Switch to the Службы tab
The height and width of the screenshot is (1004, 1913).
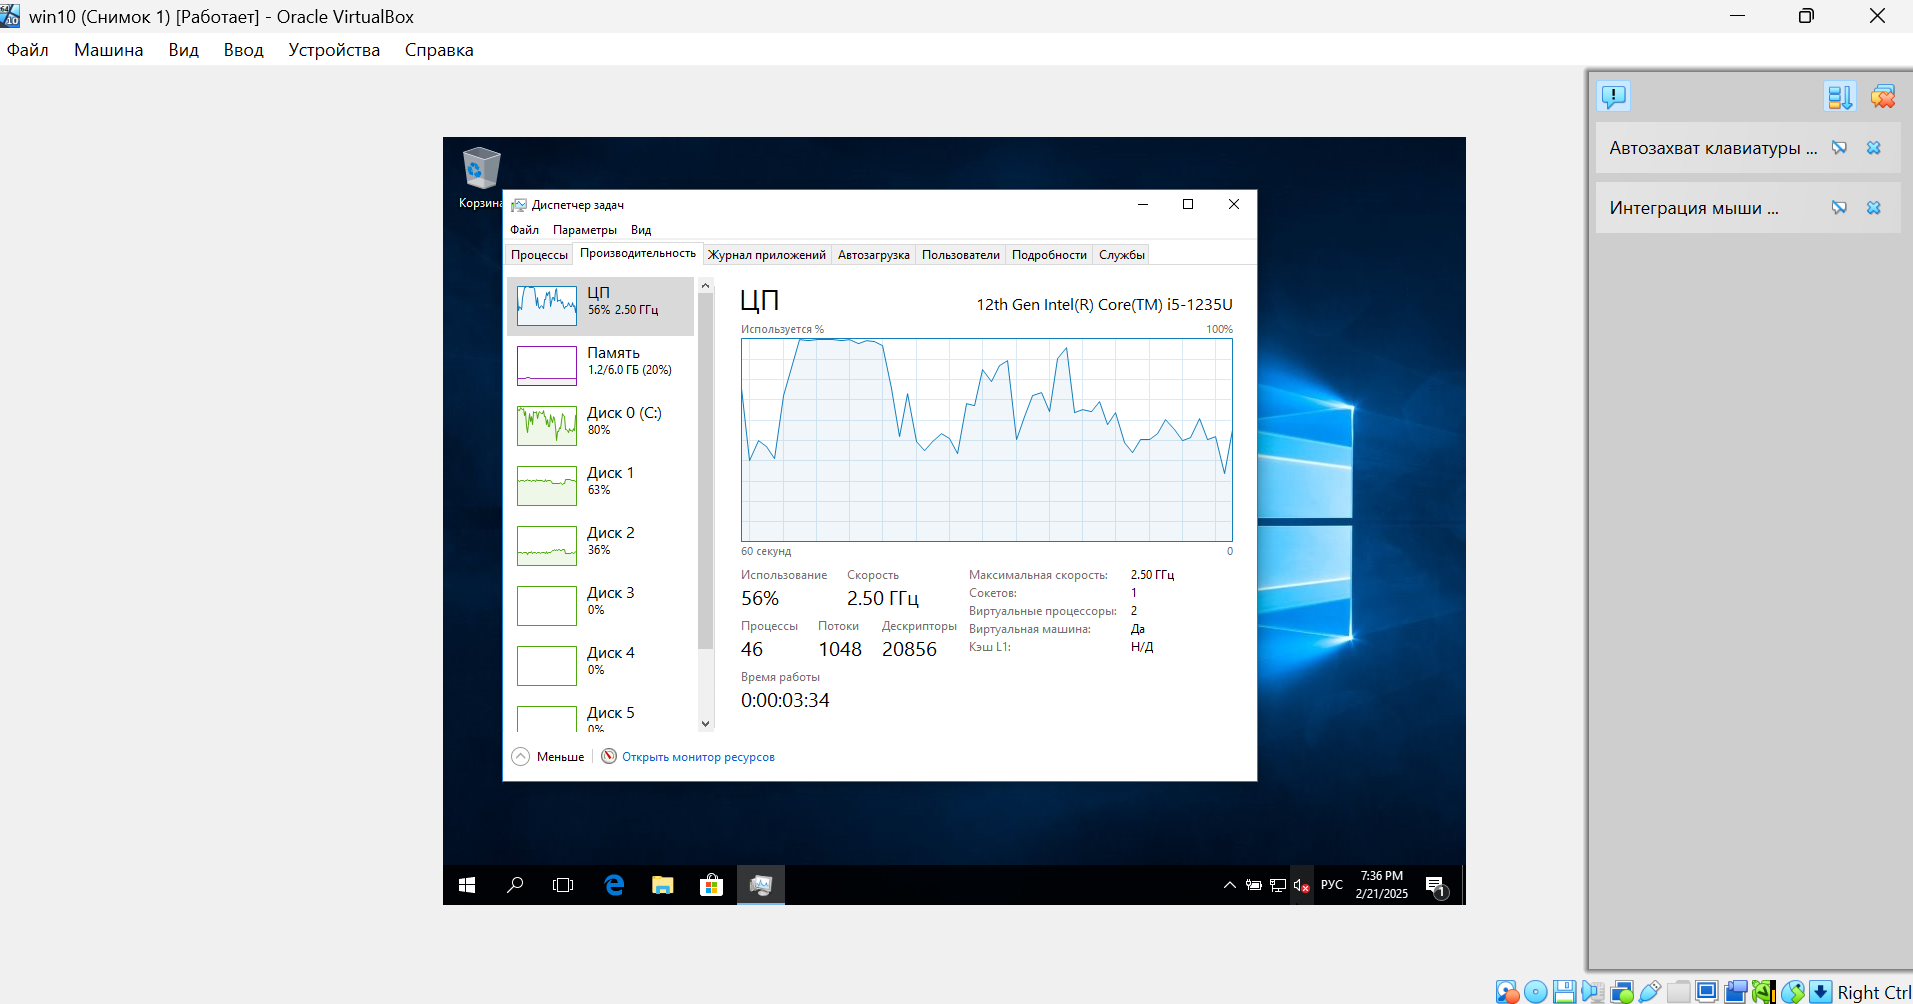[1122, 255]
